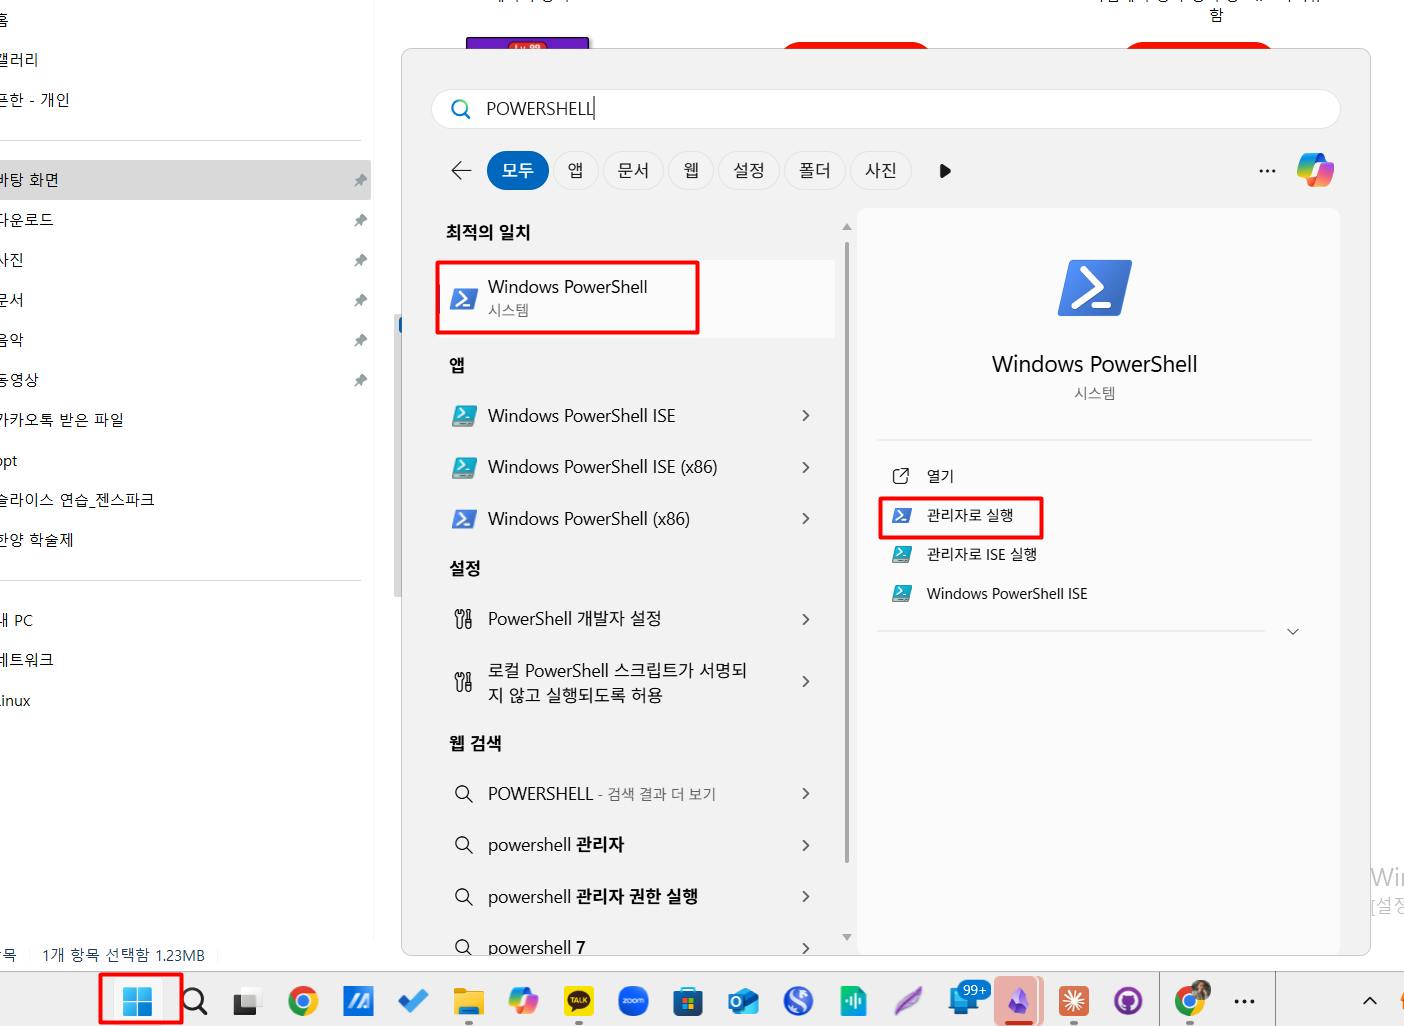Viewport: 1404px width, 1026px height.
Task: Go back with the left arrow
Action: pos(460,170)
